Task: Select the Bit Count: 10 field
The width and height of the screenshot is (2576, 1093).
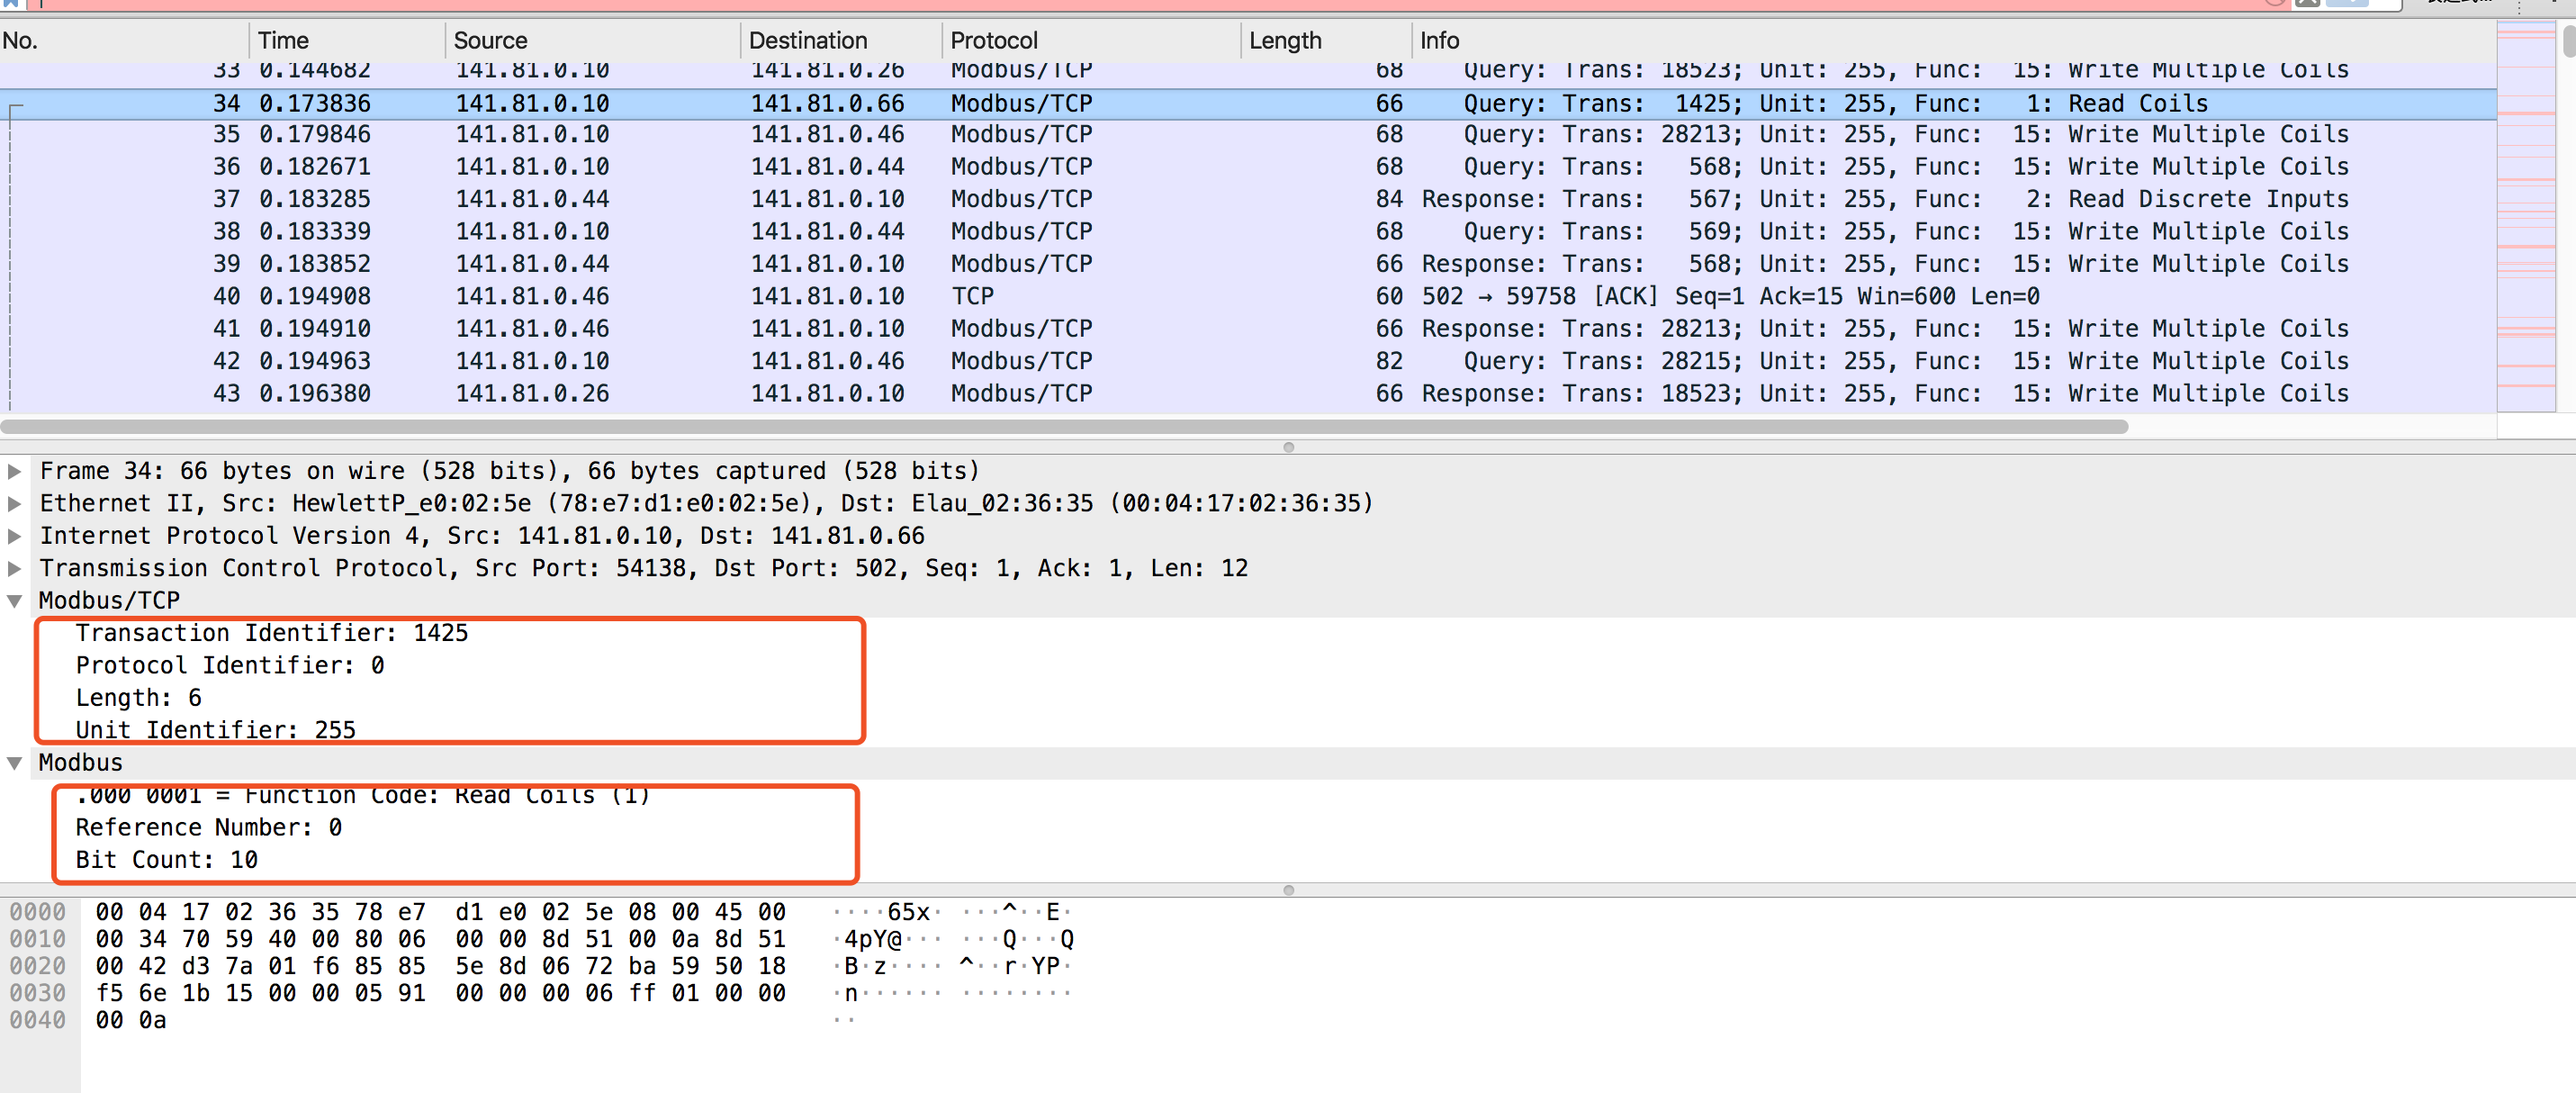Action: click(166, 860)
